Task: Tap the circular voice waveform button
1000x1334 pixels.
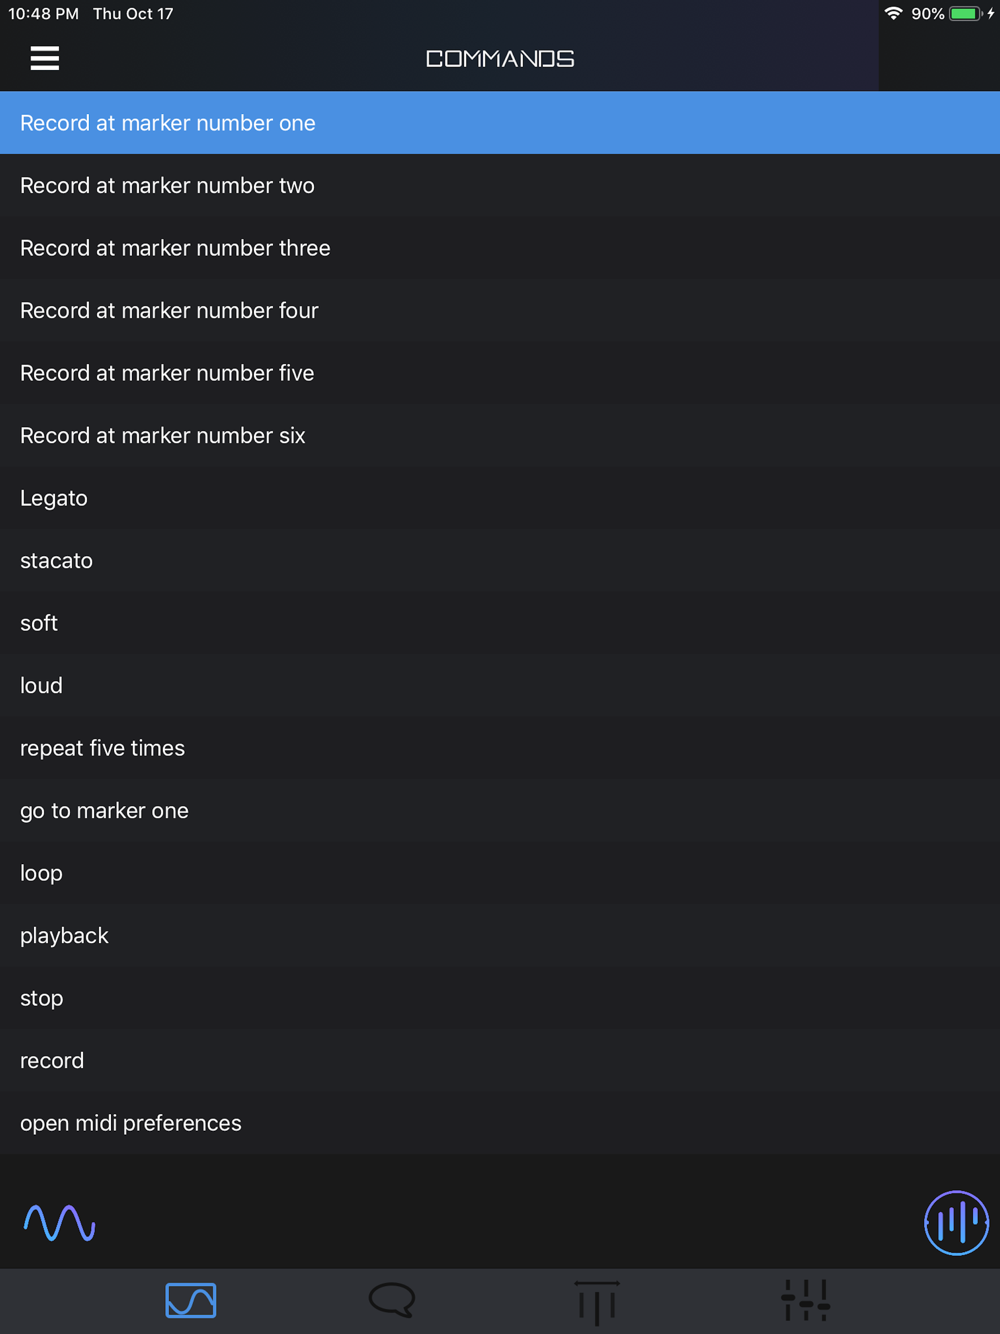Action: pyautogui.click(x=956, y=1222)
